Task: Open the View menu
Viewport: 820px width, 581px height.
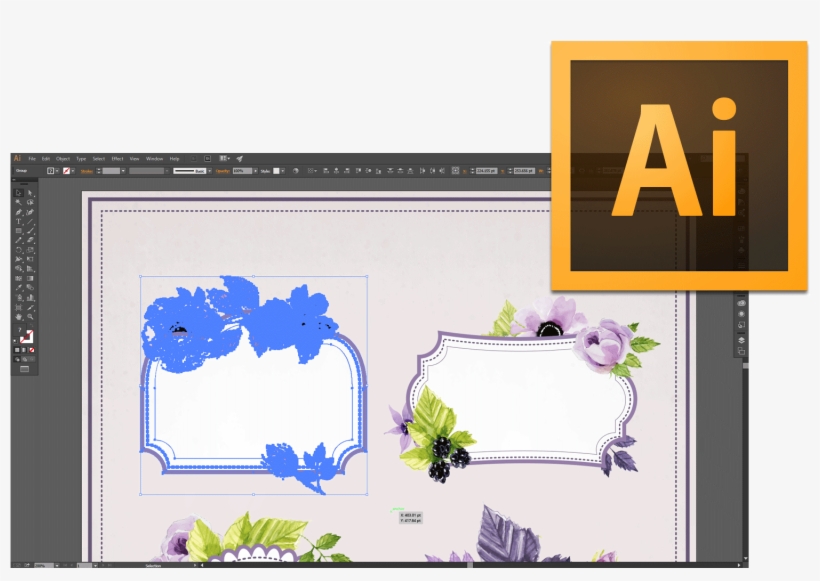Action: [134, 158]
